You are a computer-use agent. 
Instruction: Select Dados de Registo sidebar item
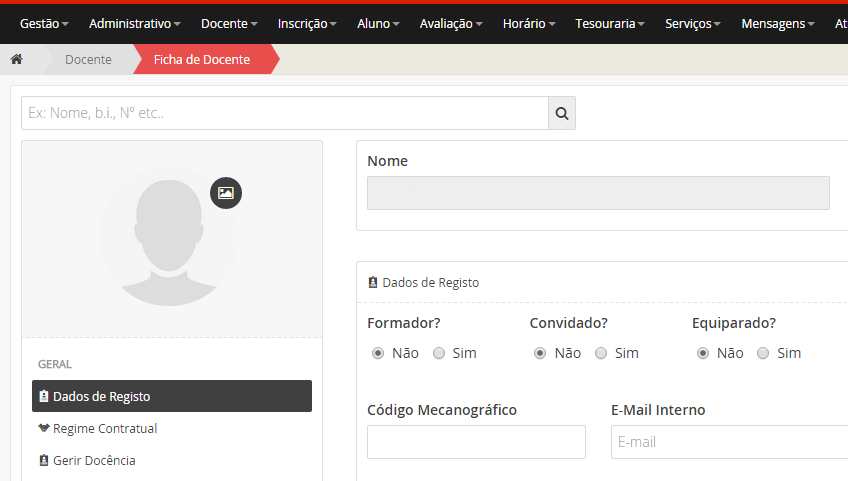(x=171, y=396)
